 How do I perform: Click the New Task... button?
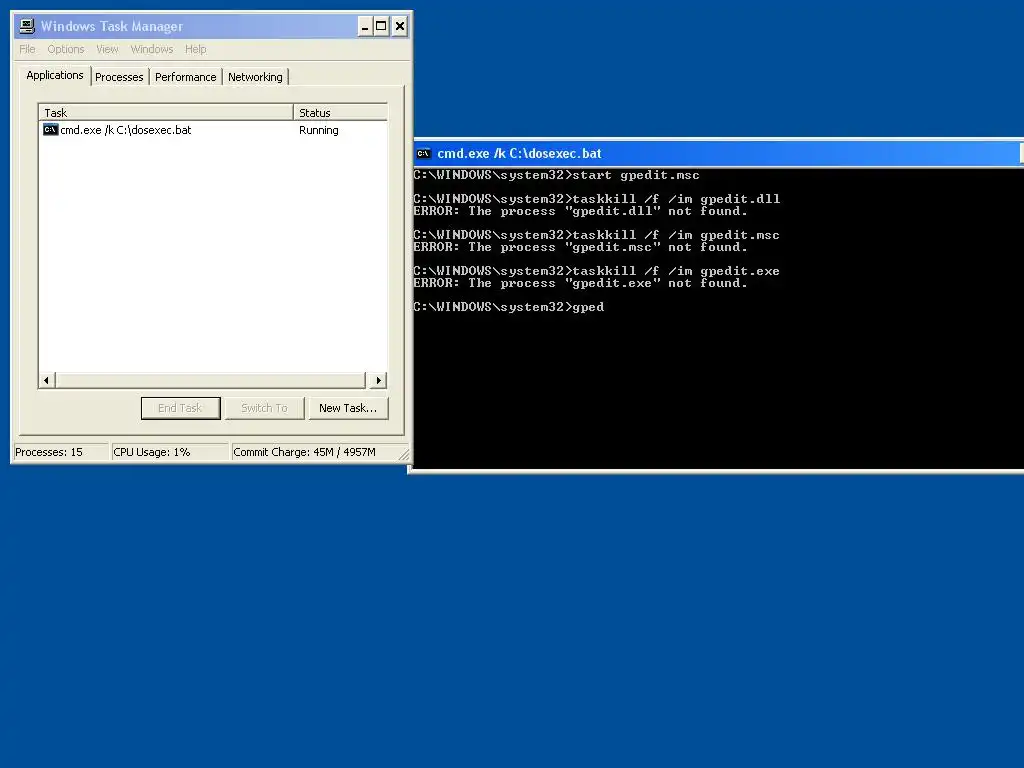pos(348,408)
